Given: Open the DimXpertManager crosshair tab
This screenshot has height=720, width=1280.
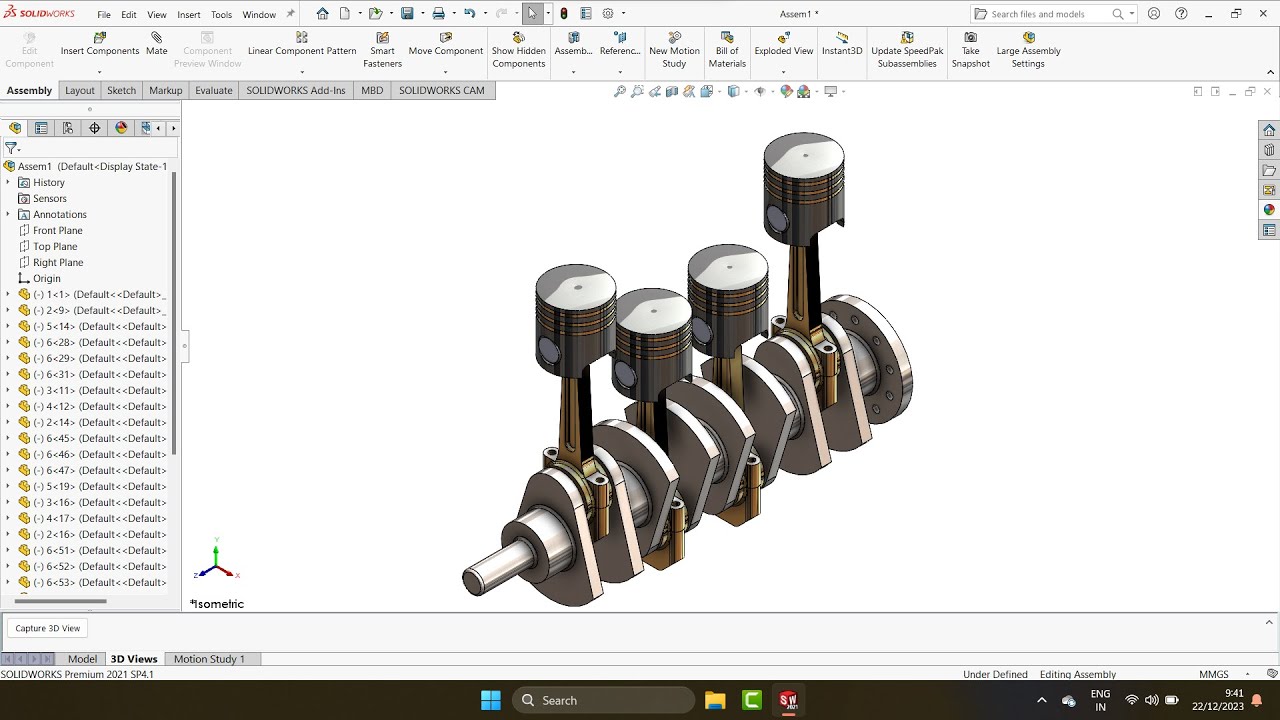Looking at the screenshot, I should pyautogui.click(x=95, y=128).
